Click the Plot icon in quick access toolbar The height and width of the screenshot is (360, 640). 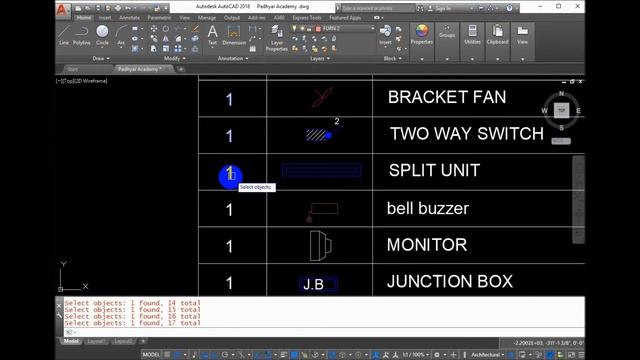click(x=118, y=8)
